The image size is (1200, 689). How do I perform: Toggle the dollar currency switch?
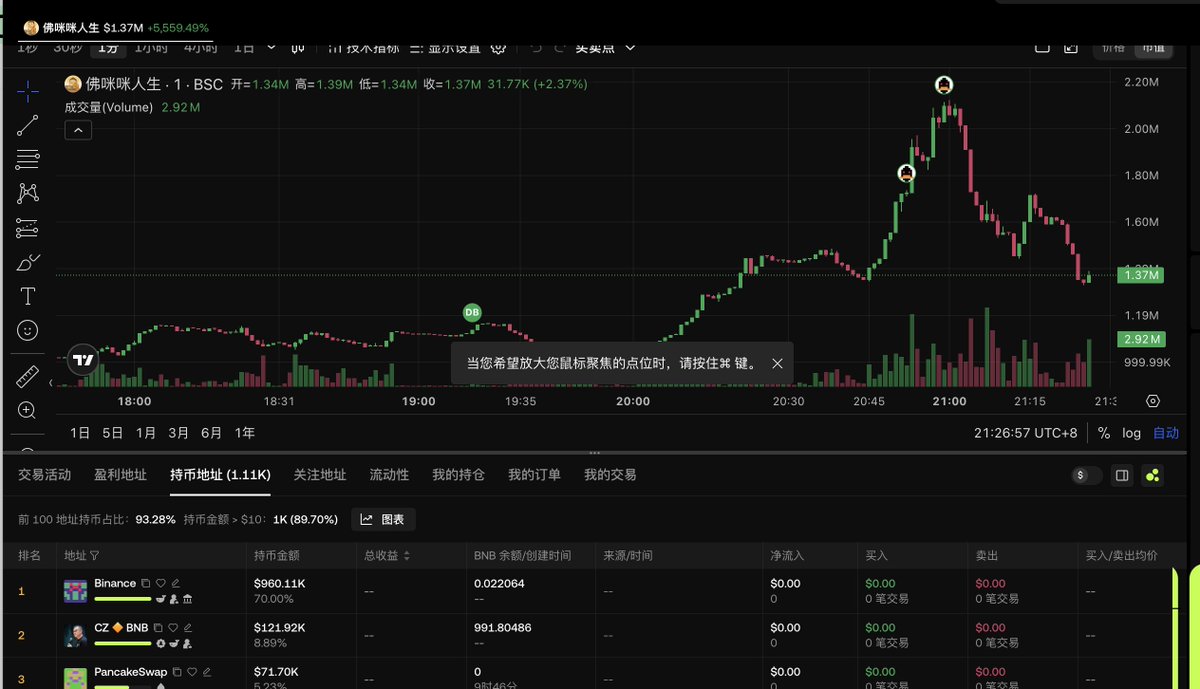tap(1086, 476)
